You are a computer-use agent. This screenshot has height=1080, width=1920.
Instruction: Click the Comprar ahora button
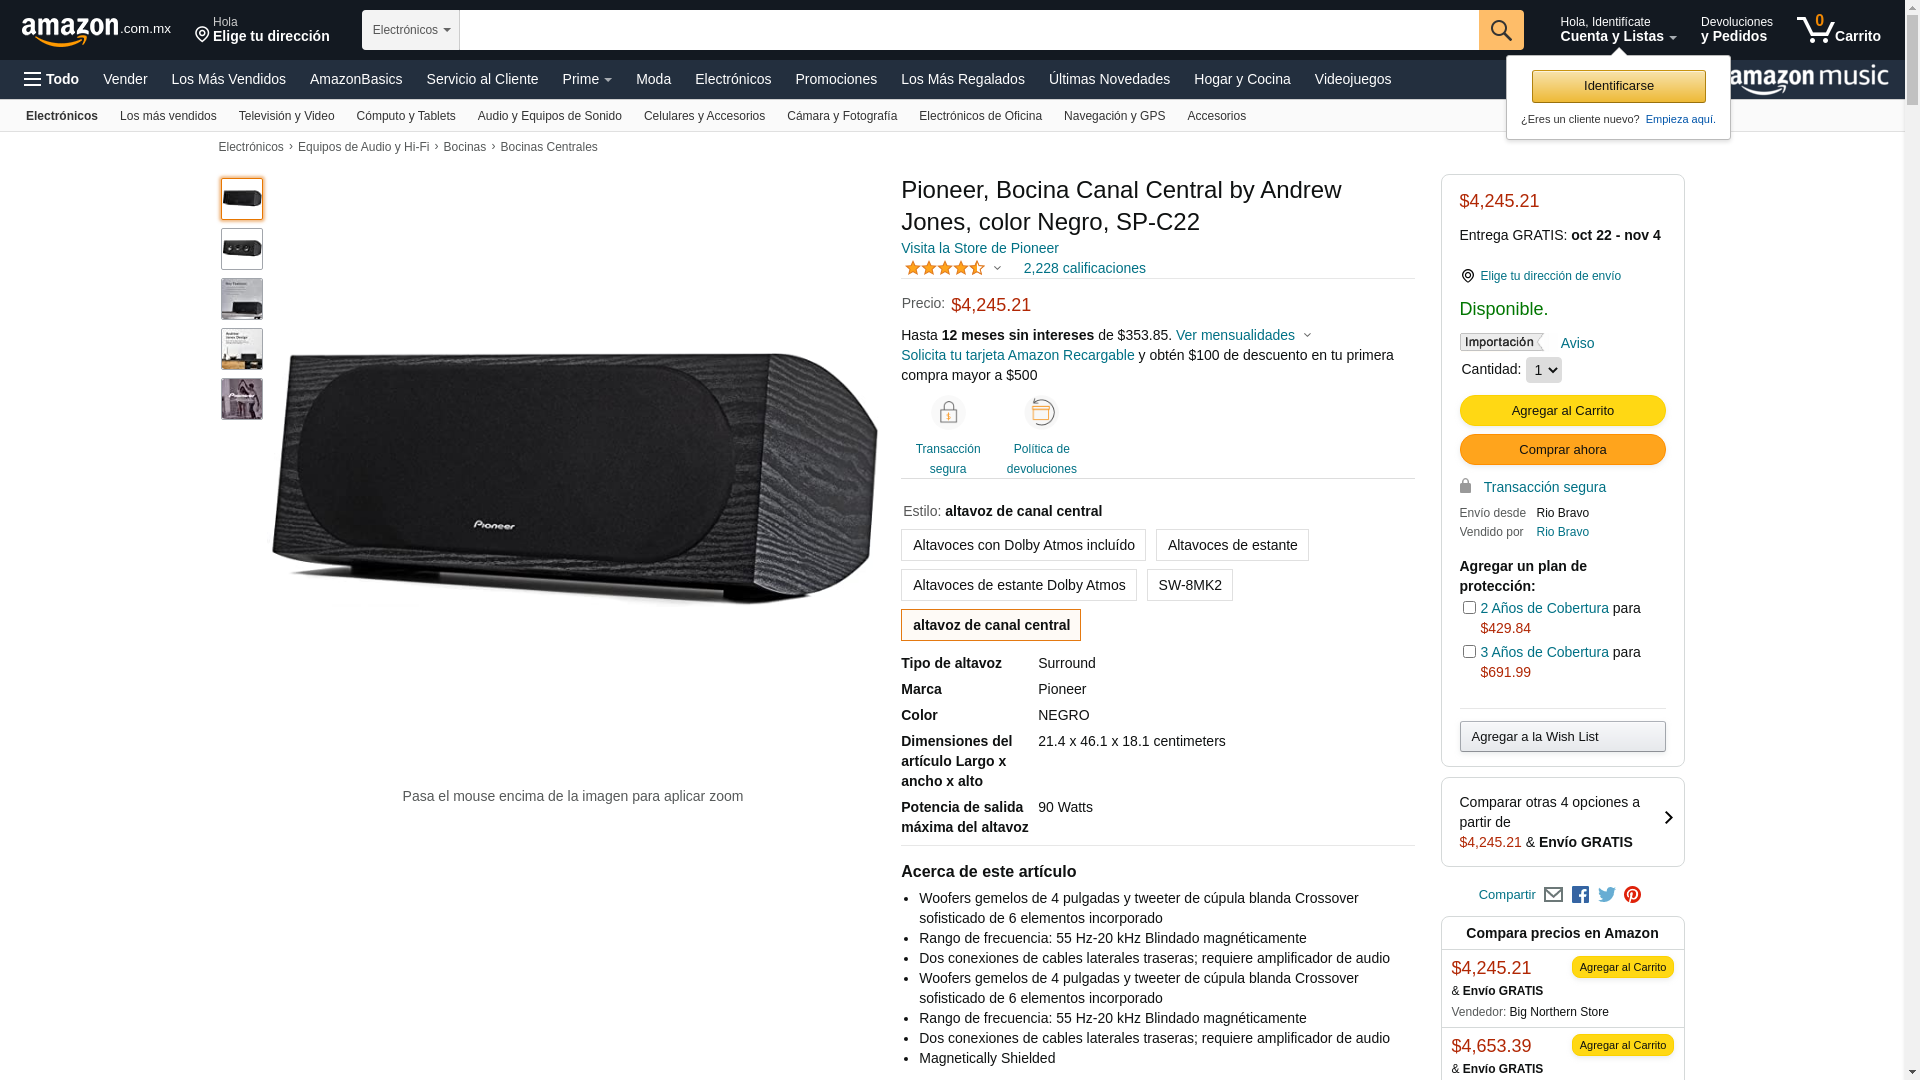1562,450
